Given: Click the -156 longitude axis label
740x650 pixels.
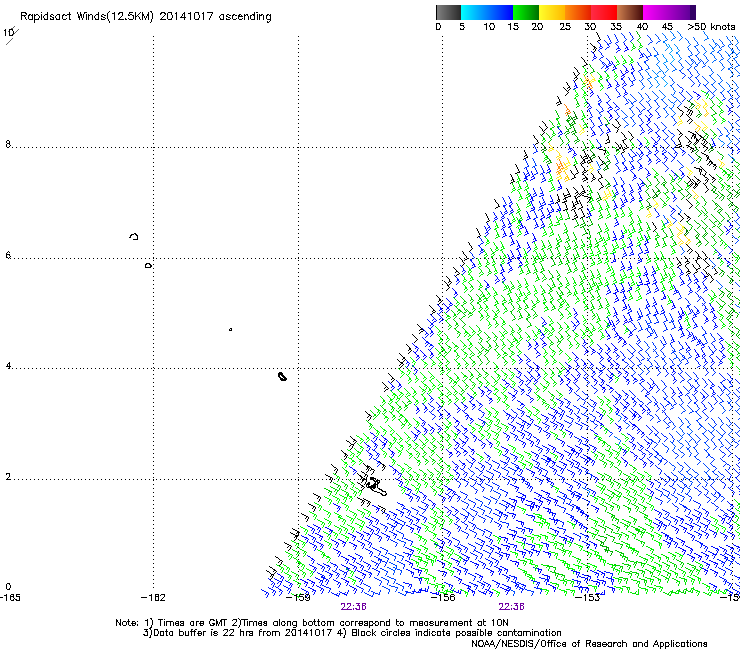Looking at the screenshot, I should pyautogui.click(x=443, y=598).
